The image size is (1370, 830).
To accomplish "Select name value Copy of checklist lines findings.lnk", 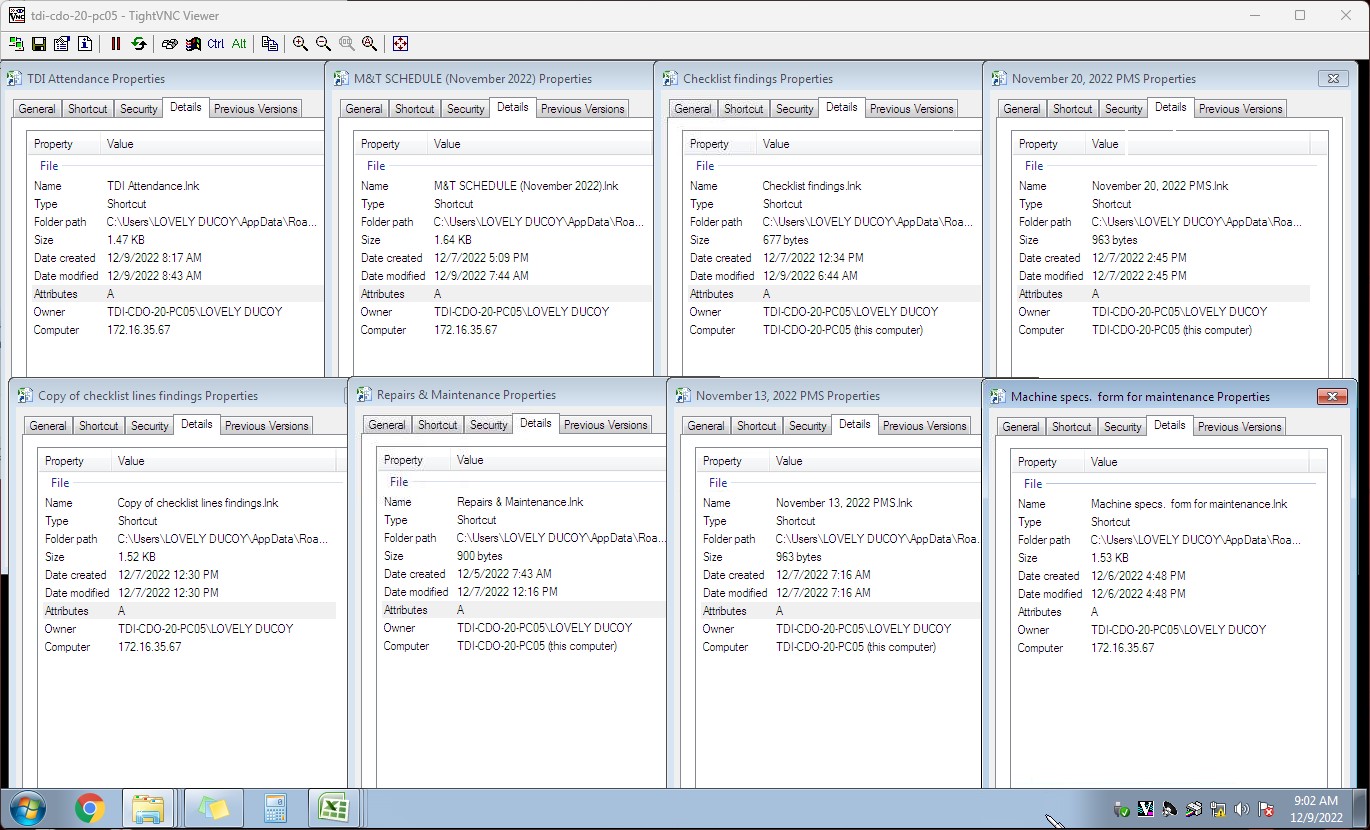I will pyautogui.click(x=198, y=503).
